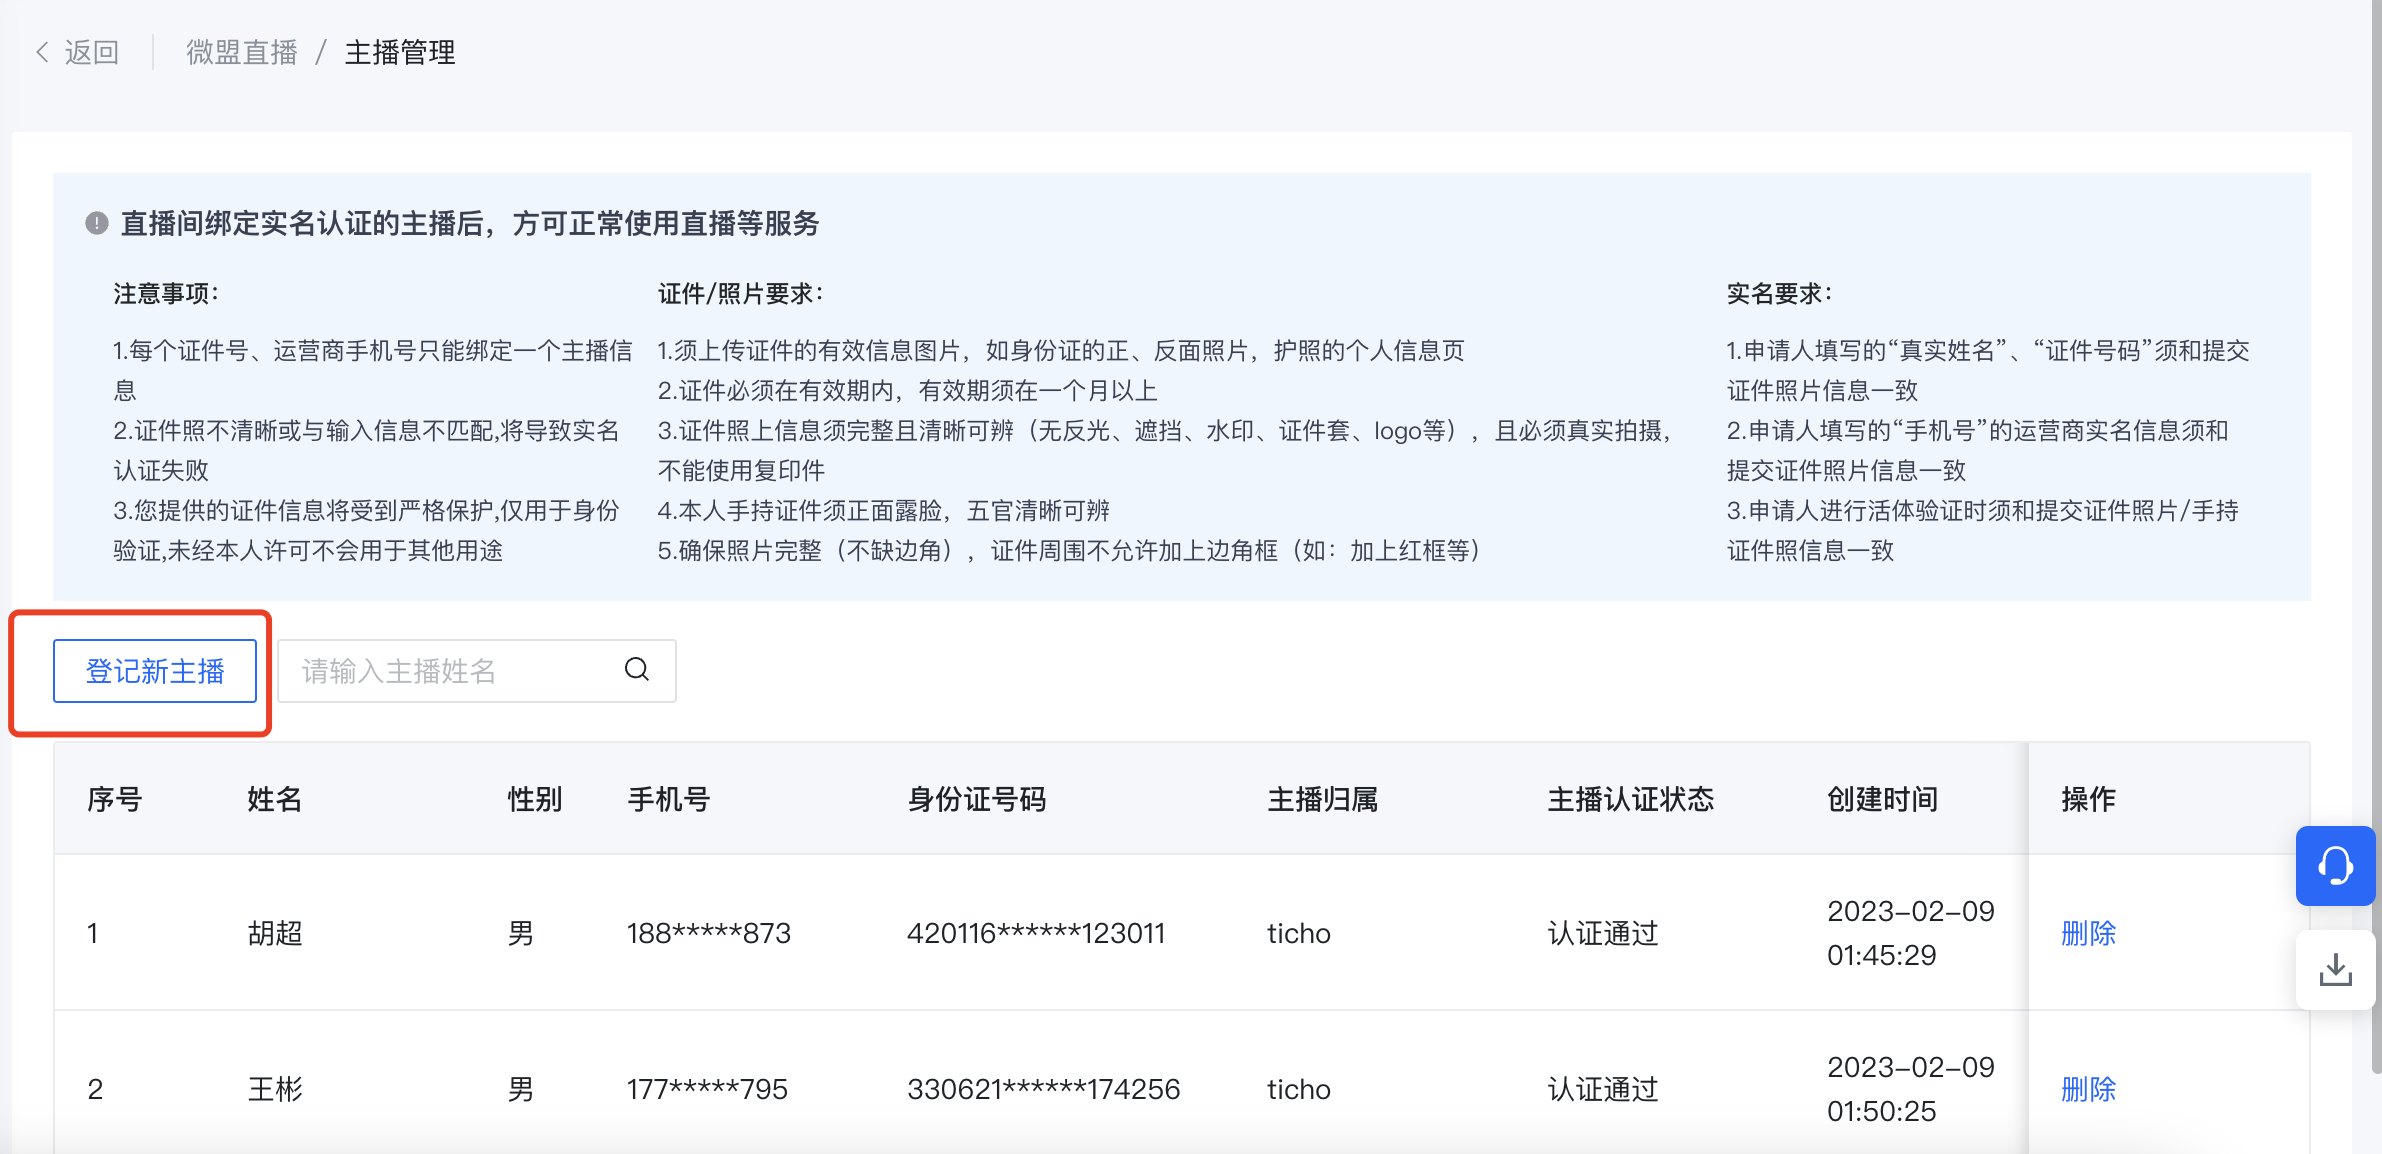Click creation time 2023-02-09 01:50:25
The image size is (2382, 1154).
pos(1911,1089)
